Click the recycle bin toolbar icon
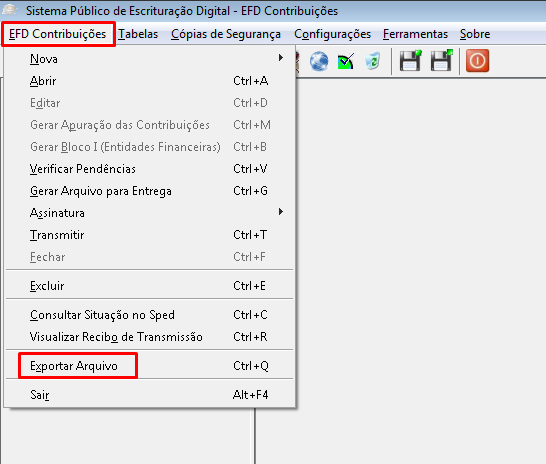 click(373, 61)
